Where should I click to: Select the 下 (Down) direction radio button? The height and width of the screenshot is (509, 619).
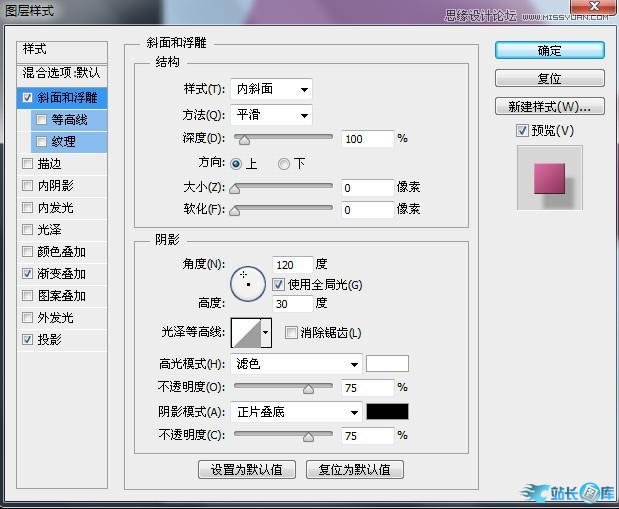[x=284, y=164]
